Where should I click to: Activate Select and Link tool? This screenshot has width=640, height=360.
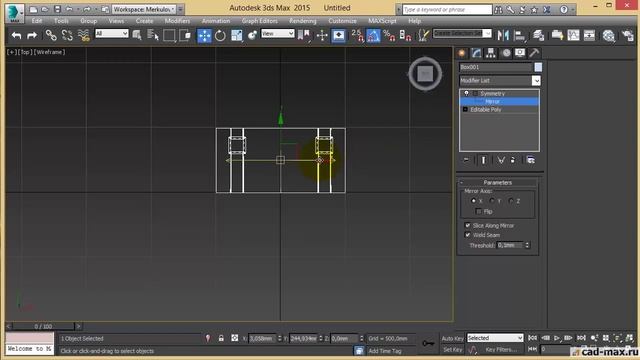coord(51,36)
